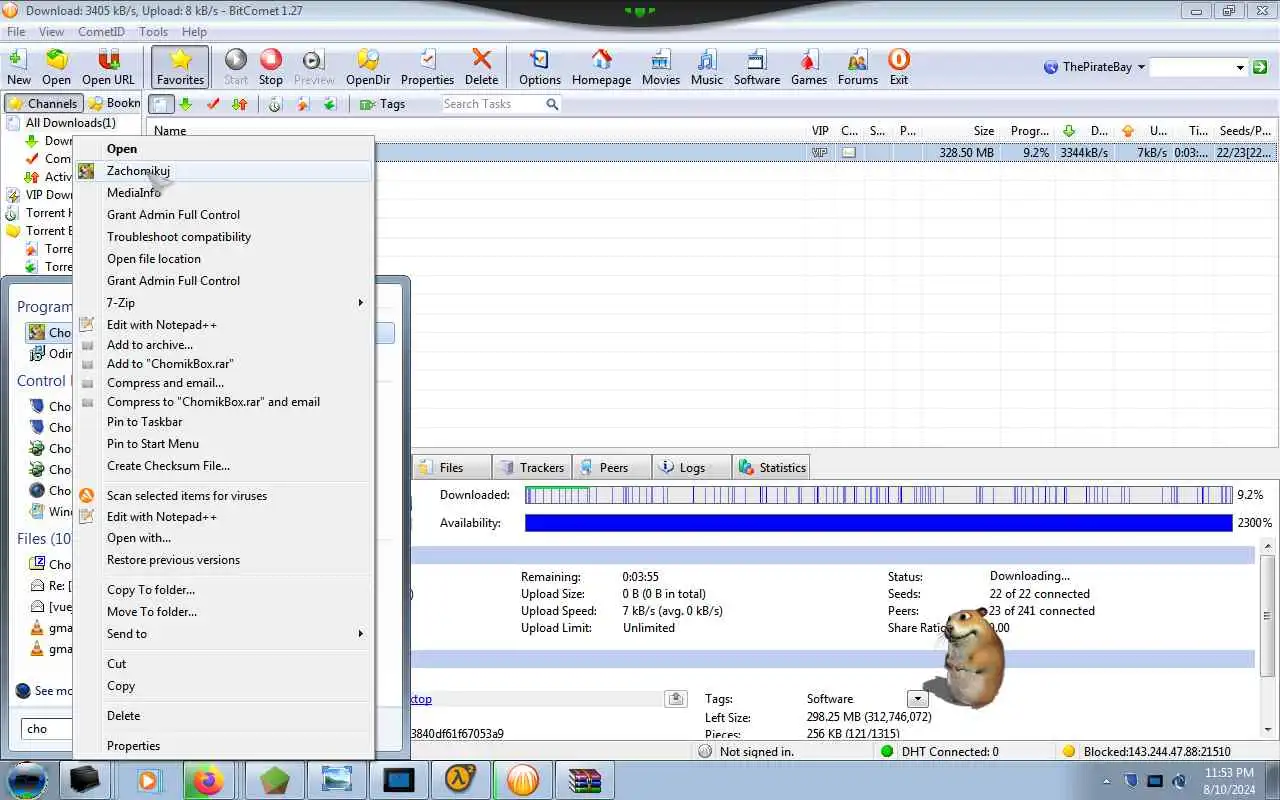Open the Forums toolbar icon
The image size is (1280, 800).
click(x=858, y=67)
